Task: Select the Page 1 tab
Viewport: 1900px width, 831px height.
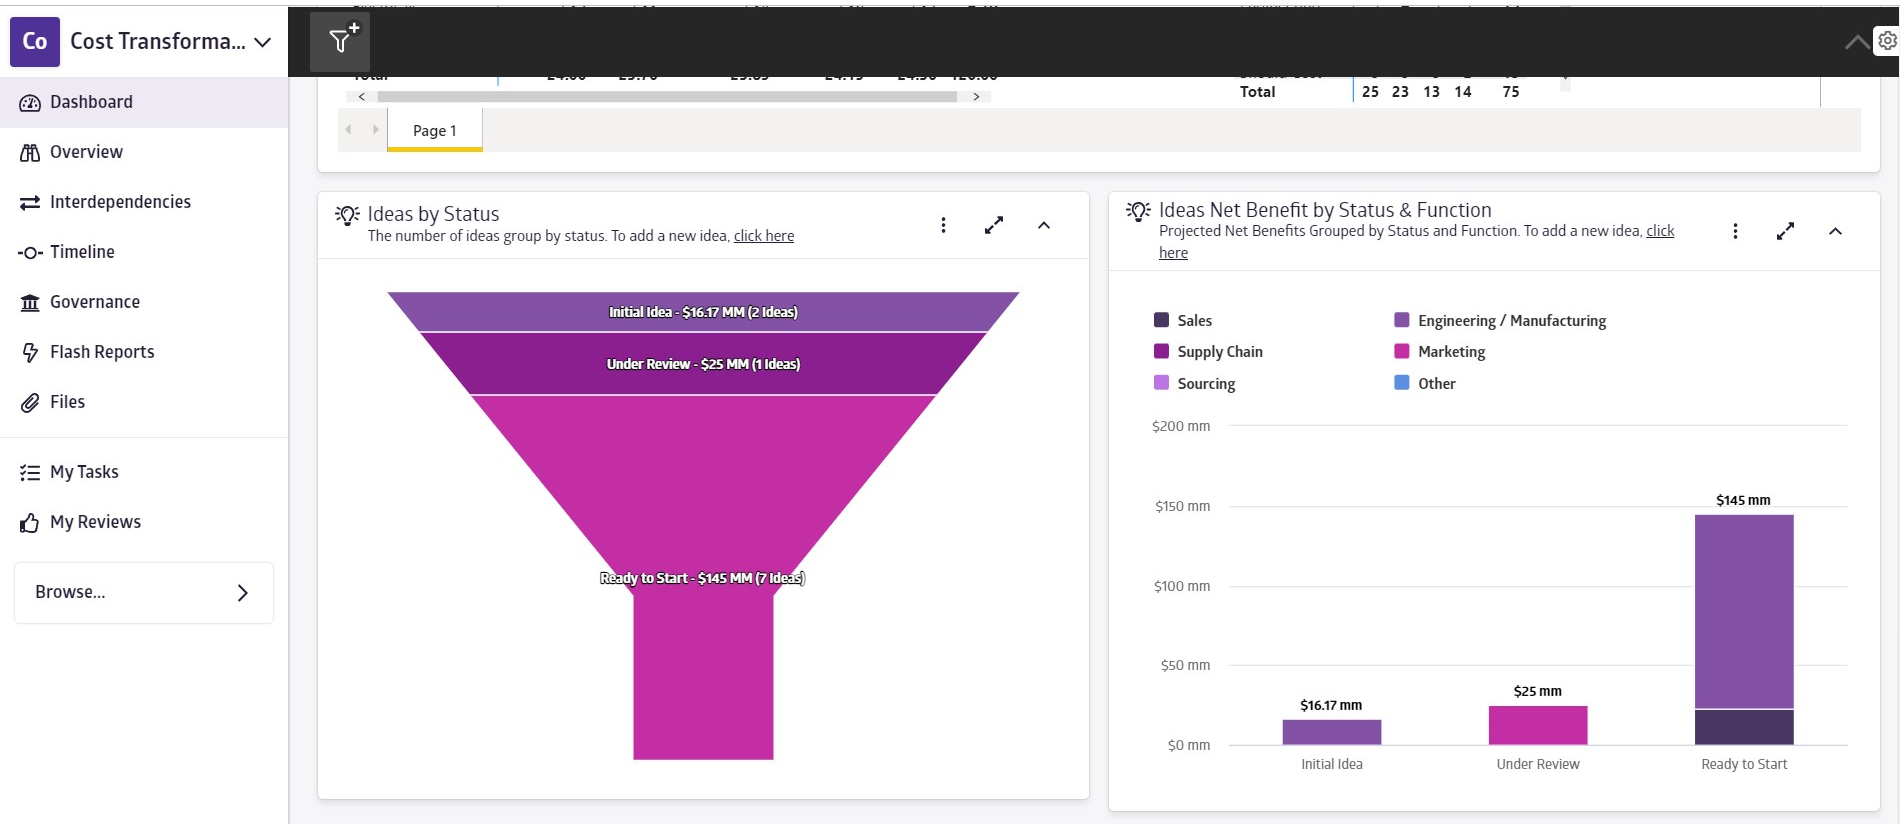Action: tap(434, 130)
